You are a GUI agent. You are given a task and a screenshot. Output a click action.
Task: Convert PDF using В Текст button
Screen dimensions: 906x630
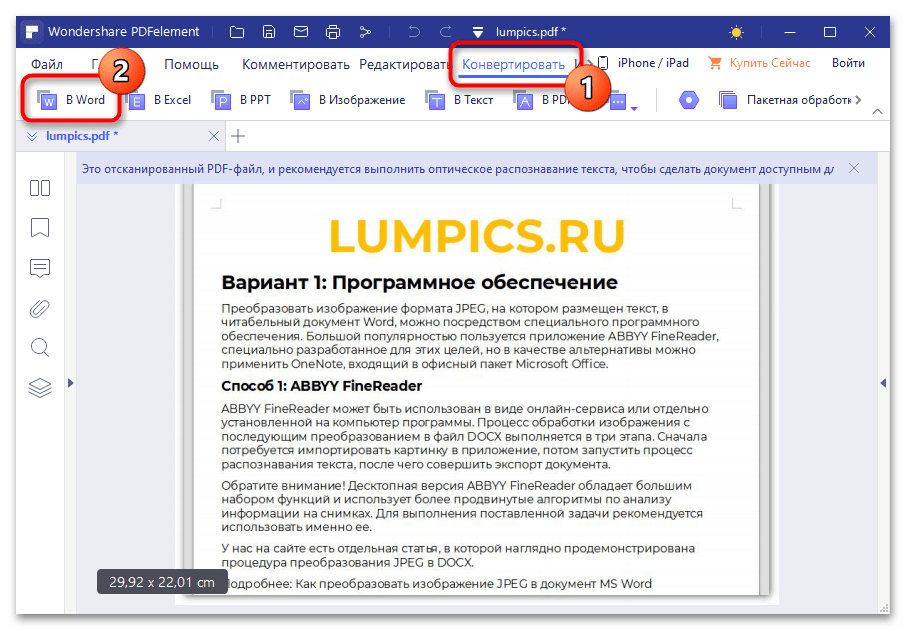(459, 101)
